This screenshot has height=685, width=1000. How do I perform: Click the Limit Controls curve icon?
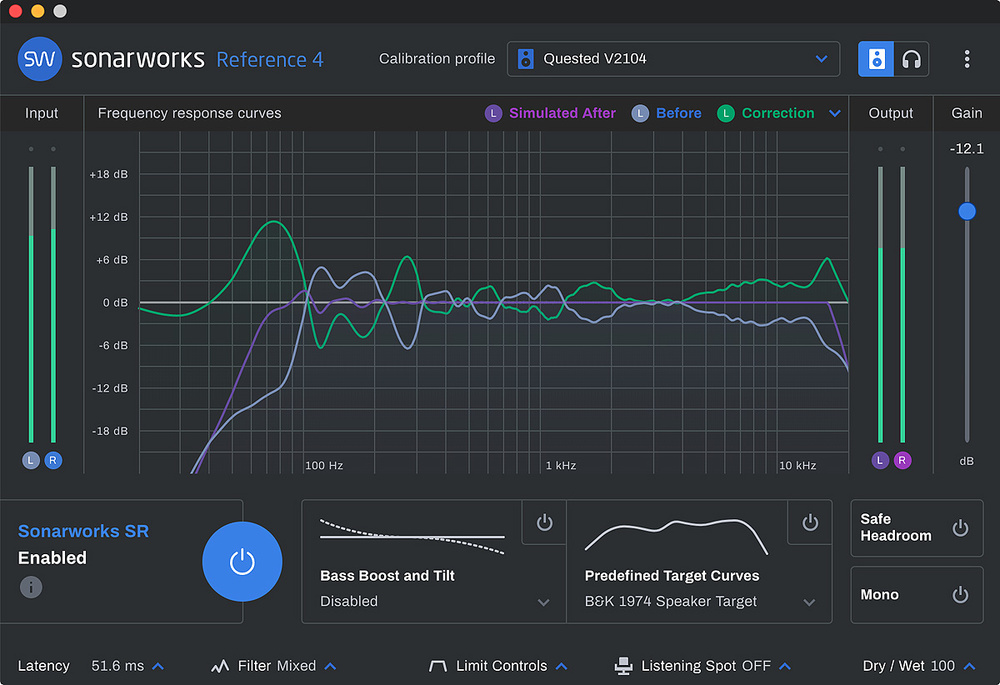tap(438, 666)
